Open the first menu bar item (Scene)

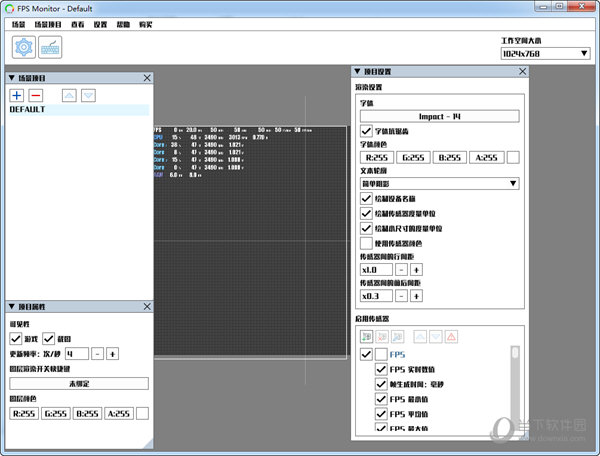(x=18, y=24)
